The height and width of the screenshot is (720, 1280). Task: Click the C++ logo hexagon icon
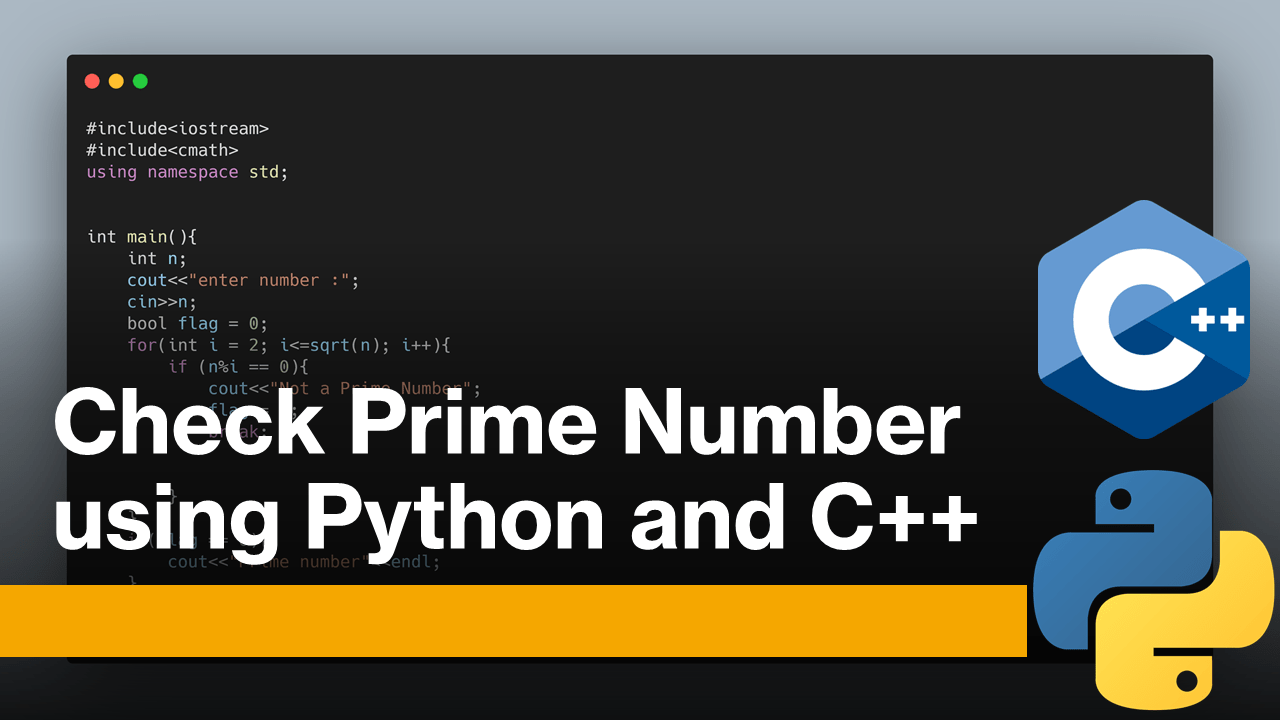1143,318
